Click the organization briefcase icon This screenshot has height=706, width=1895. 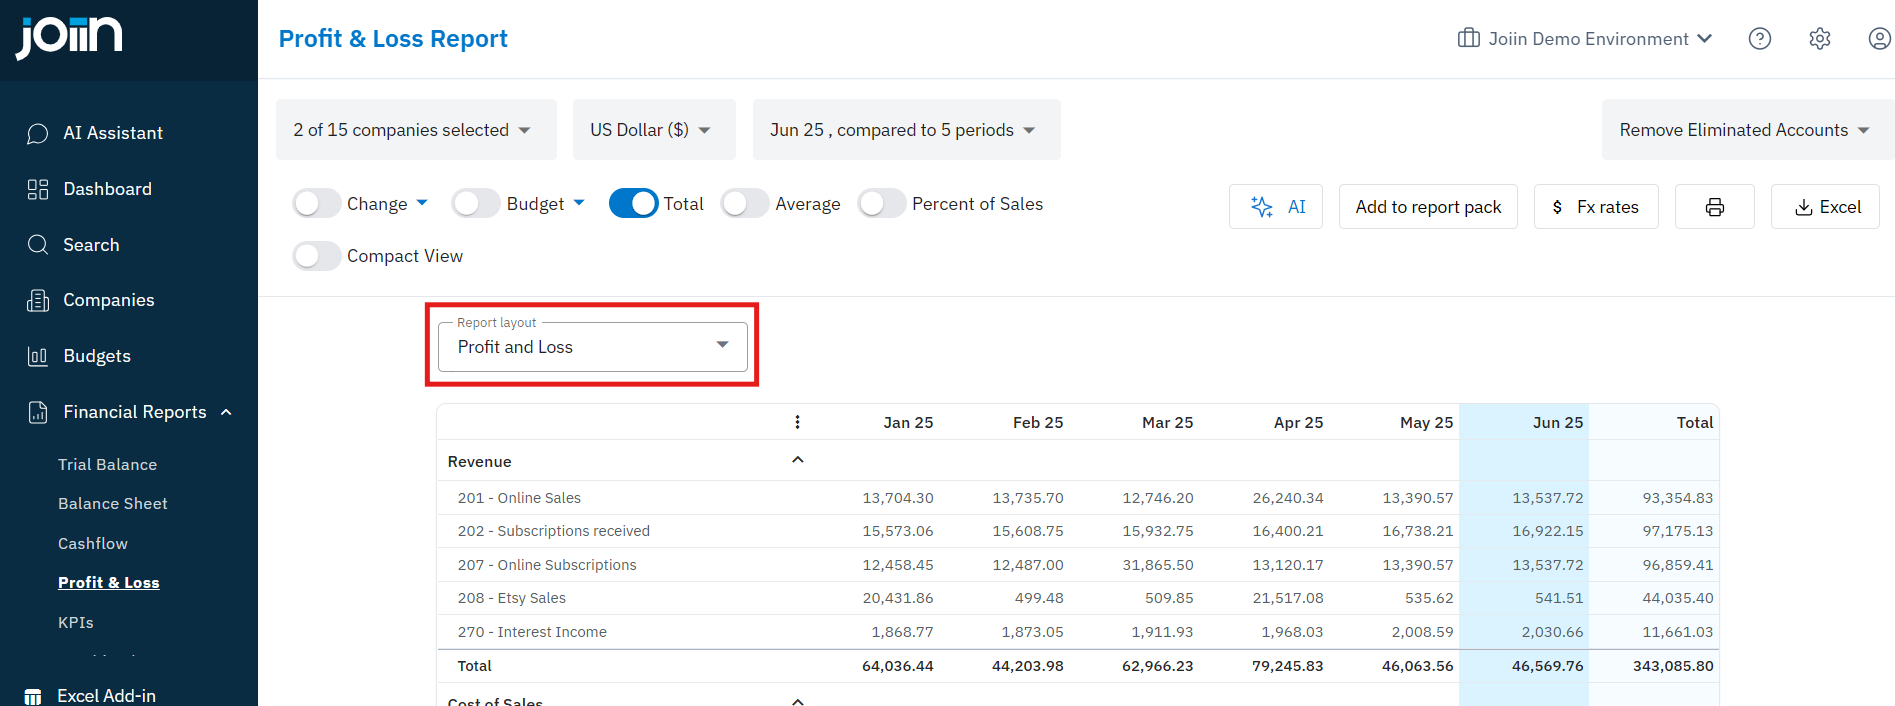[1469, 38]
